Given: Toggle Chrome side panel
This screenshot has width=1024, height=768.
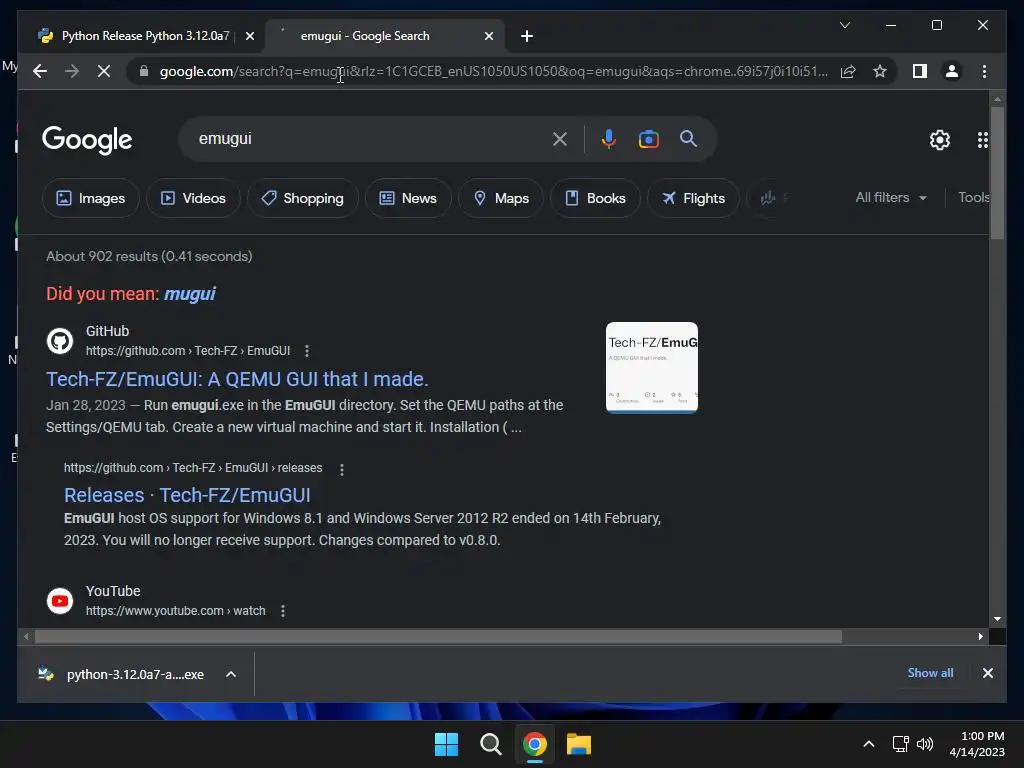Looking at the screenshot, I should [x=920, y=71].
